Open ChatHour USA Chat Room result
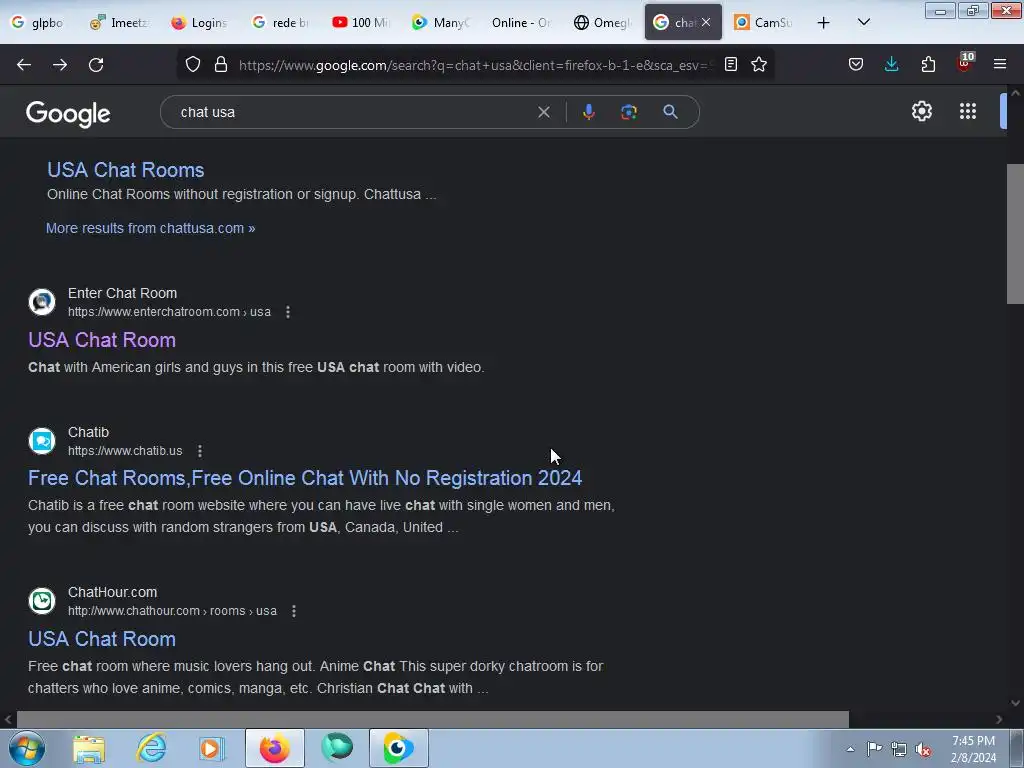The image size is (1024, 768). tap(102, 639)
